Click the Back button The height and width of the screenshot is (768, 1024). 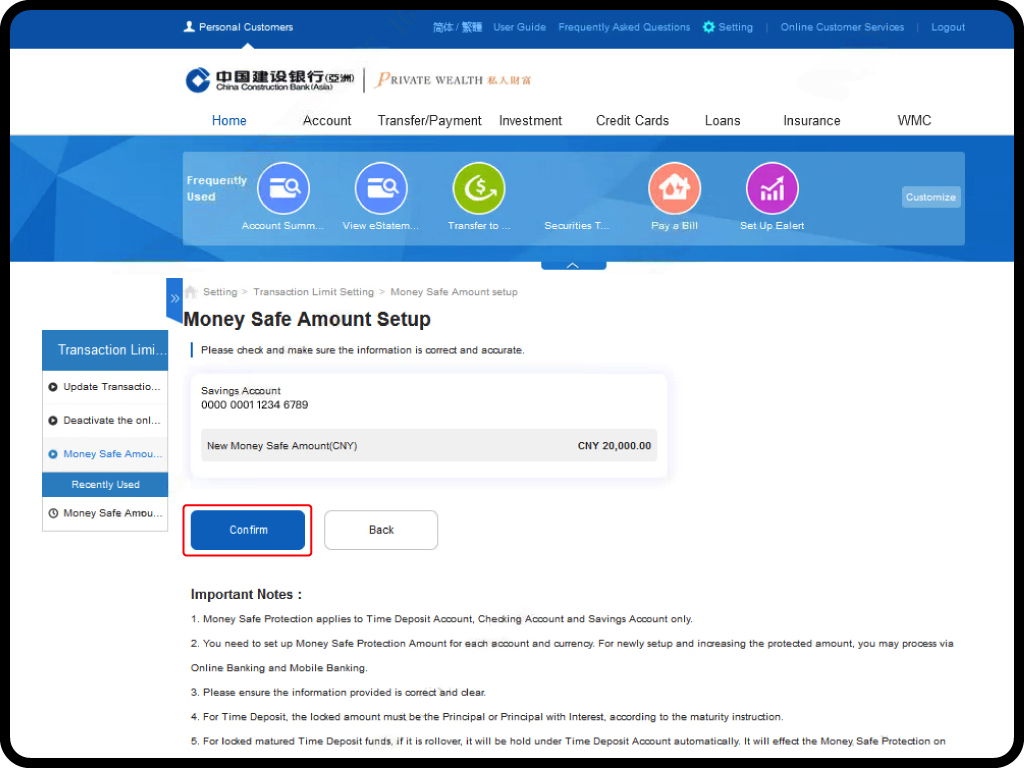[x=381, y=530]
